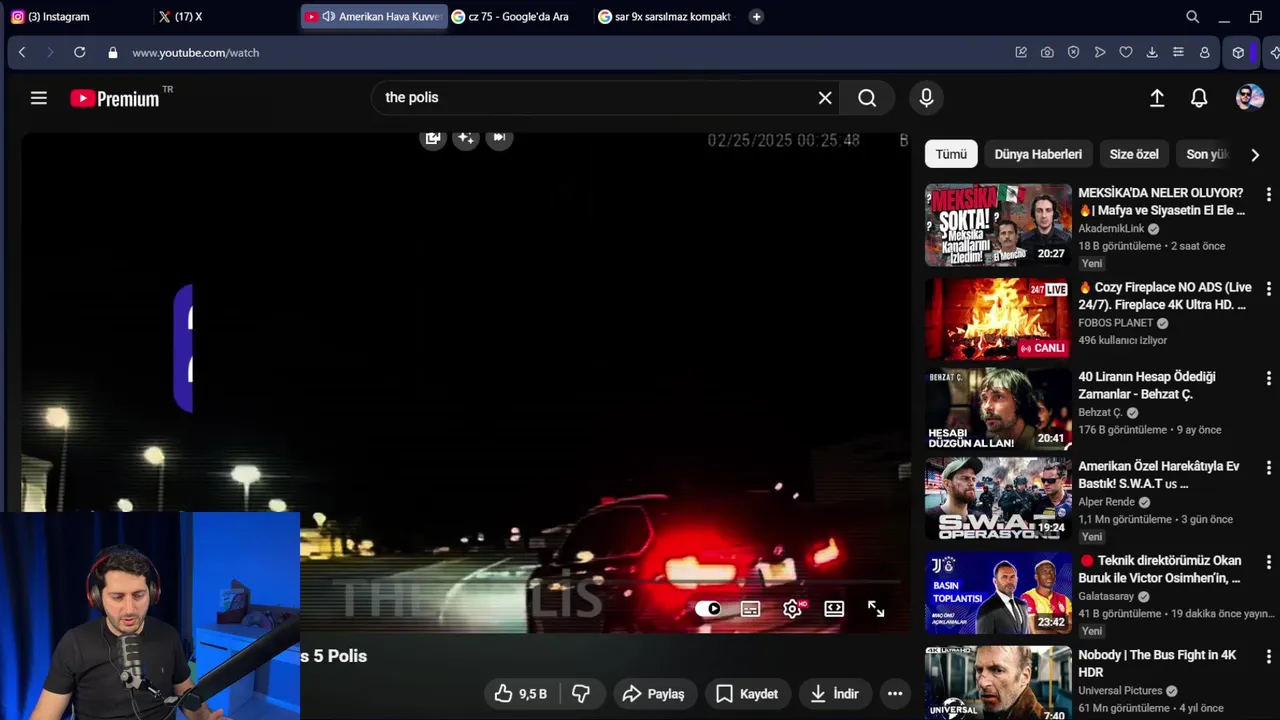Start voice search with microphone
This screenshot has height=720, width=1280.
pos(926,98)
